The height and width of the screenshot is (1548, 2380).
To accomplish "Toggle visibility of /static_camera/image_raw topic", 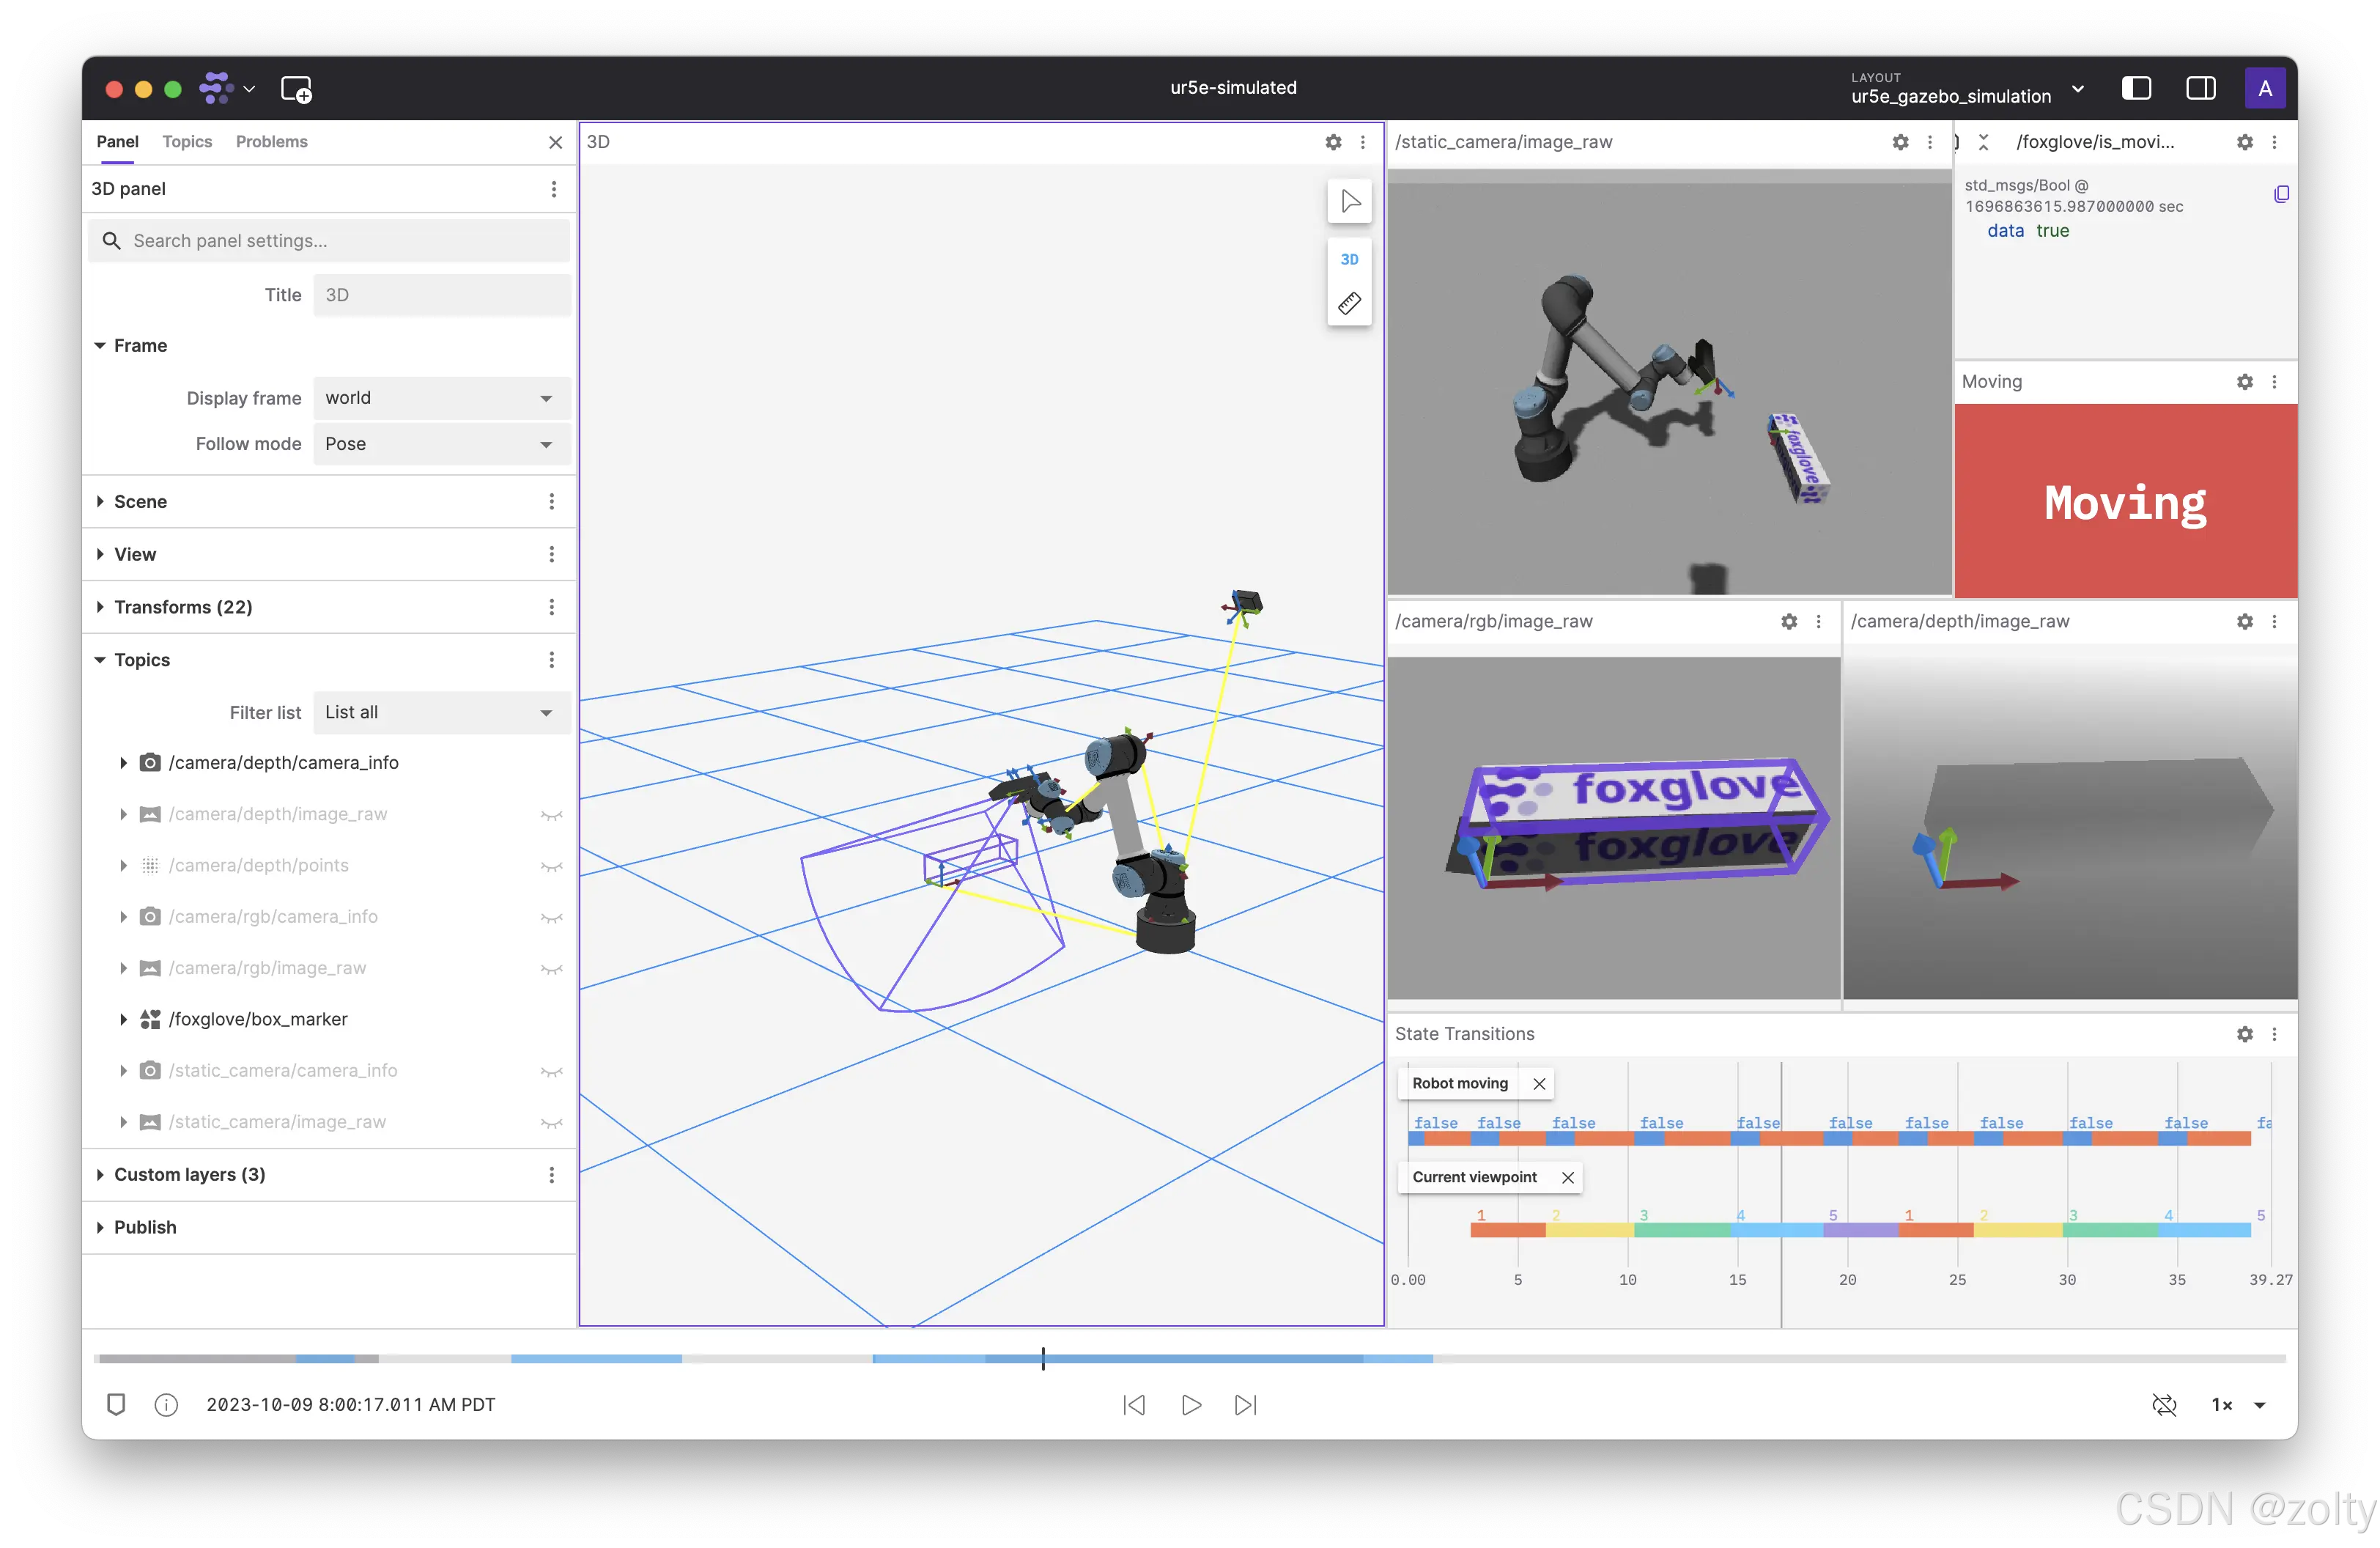I will (x=551, y=1123).
